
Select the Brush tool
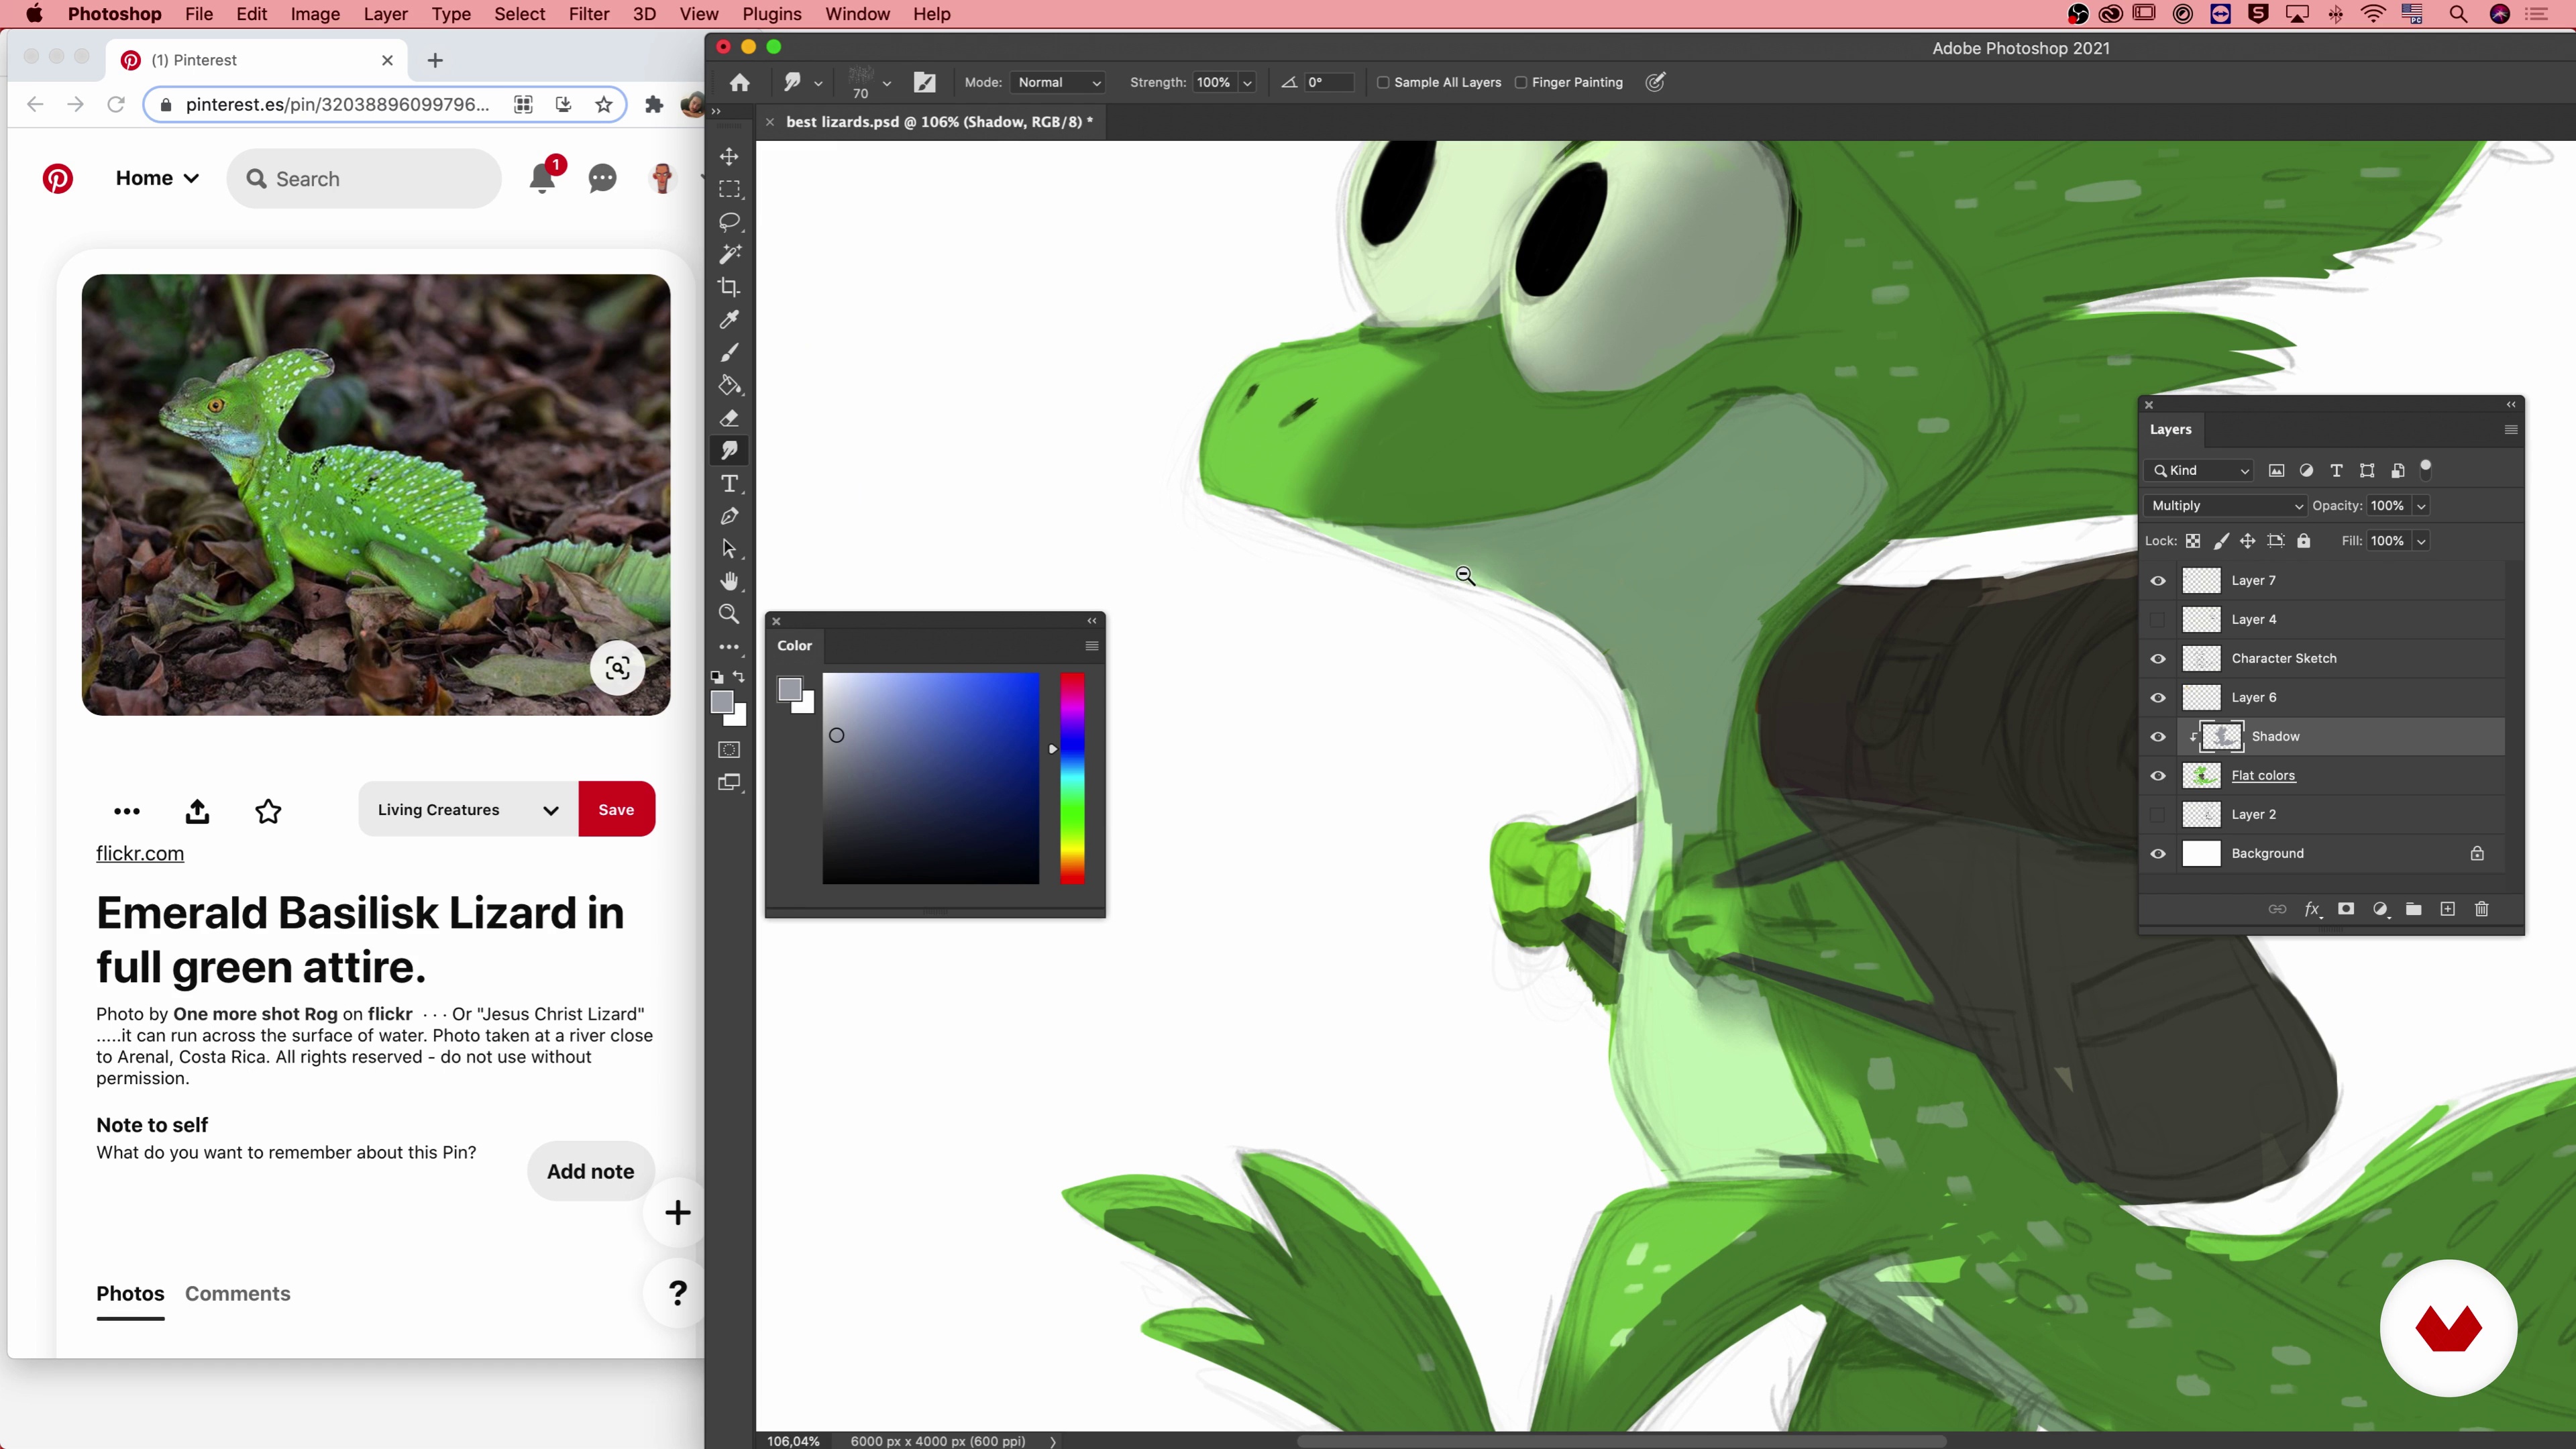[729, 352]
